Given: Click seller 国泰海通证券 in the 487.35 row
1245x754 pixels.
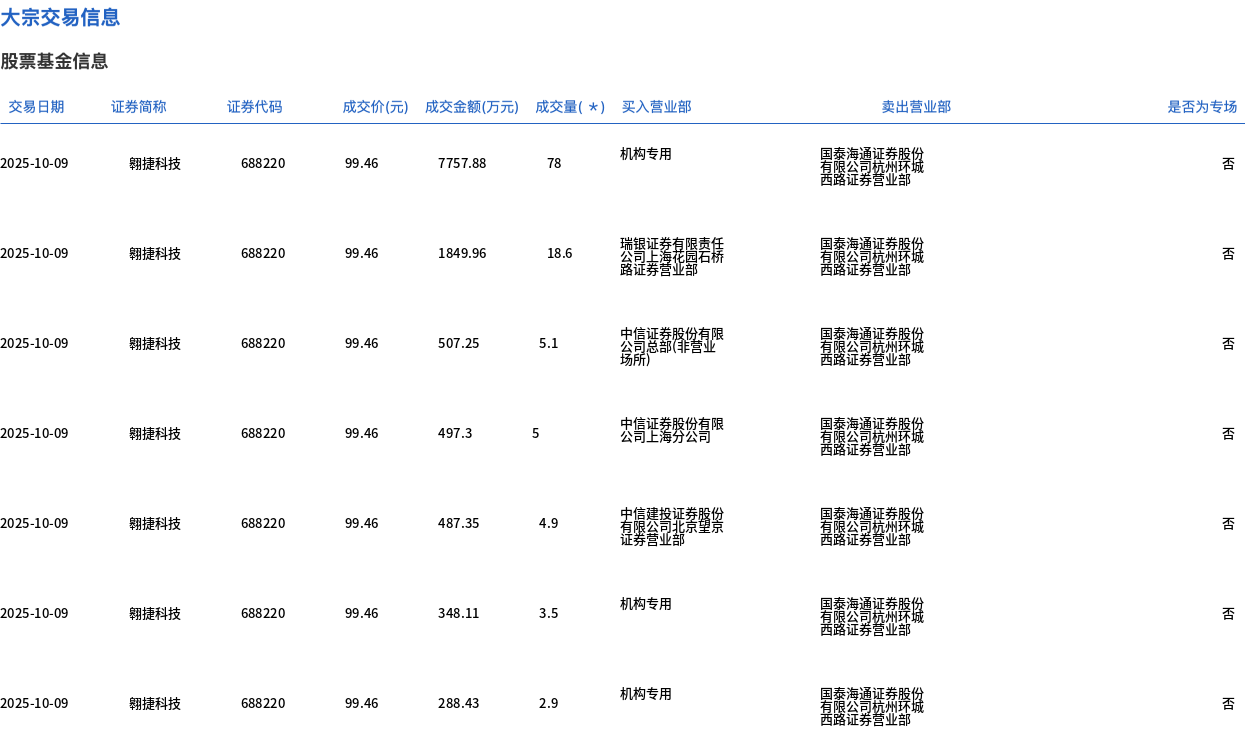Looking at the screenshot, I should pos(872,527).
